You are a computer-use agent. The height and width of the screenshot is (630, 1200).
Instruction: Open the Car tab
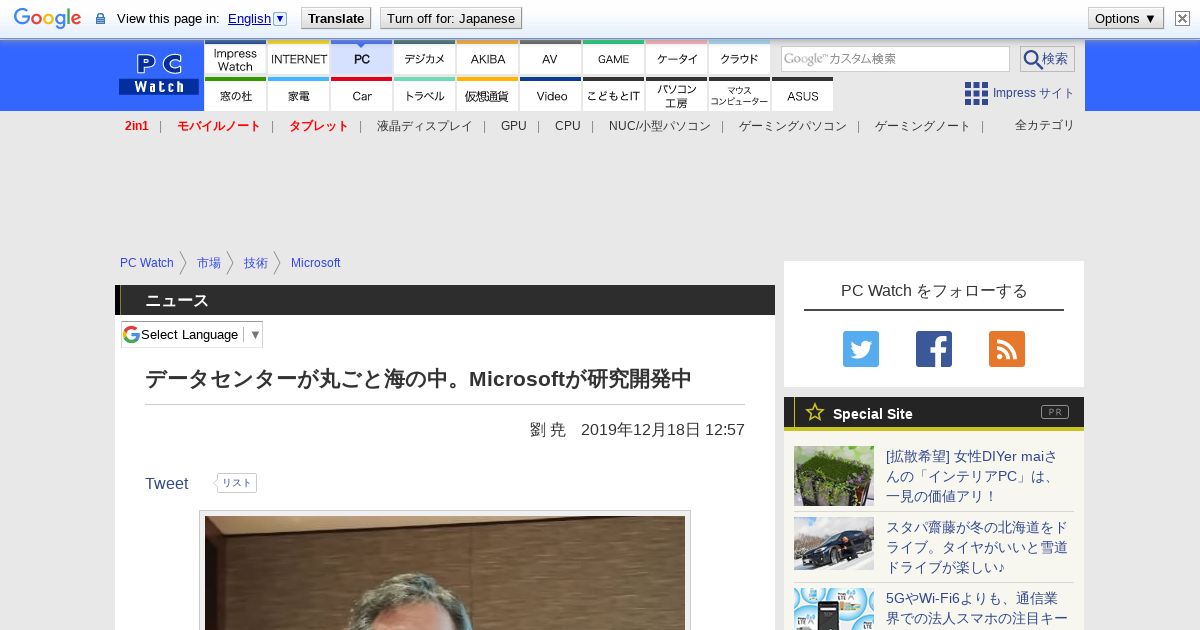click(x=362, y=95)
